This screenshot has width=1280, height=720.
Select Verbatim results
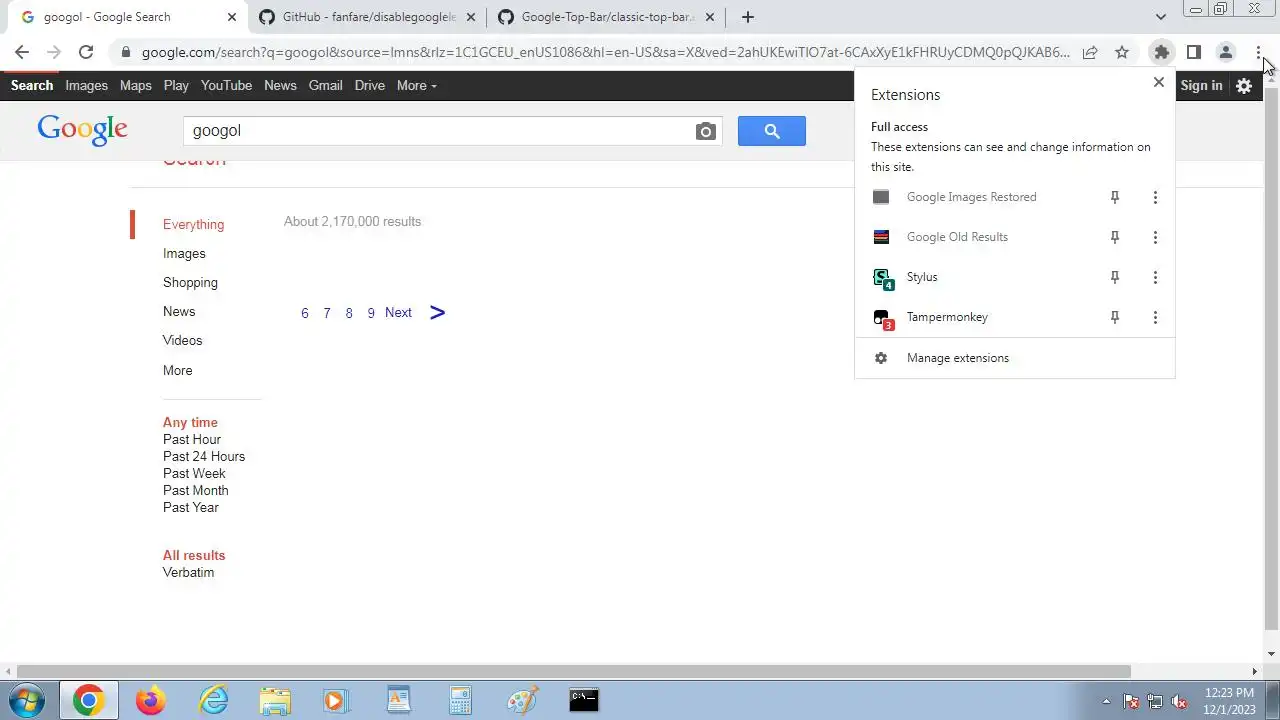point(188,572)
